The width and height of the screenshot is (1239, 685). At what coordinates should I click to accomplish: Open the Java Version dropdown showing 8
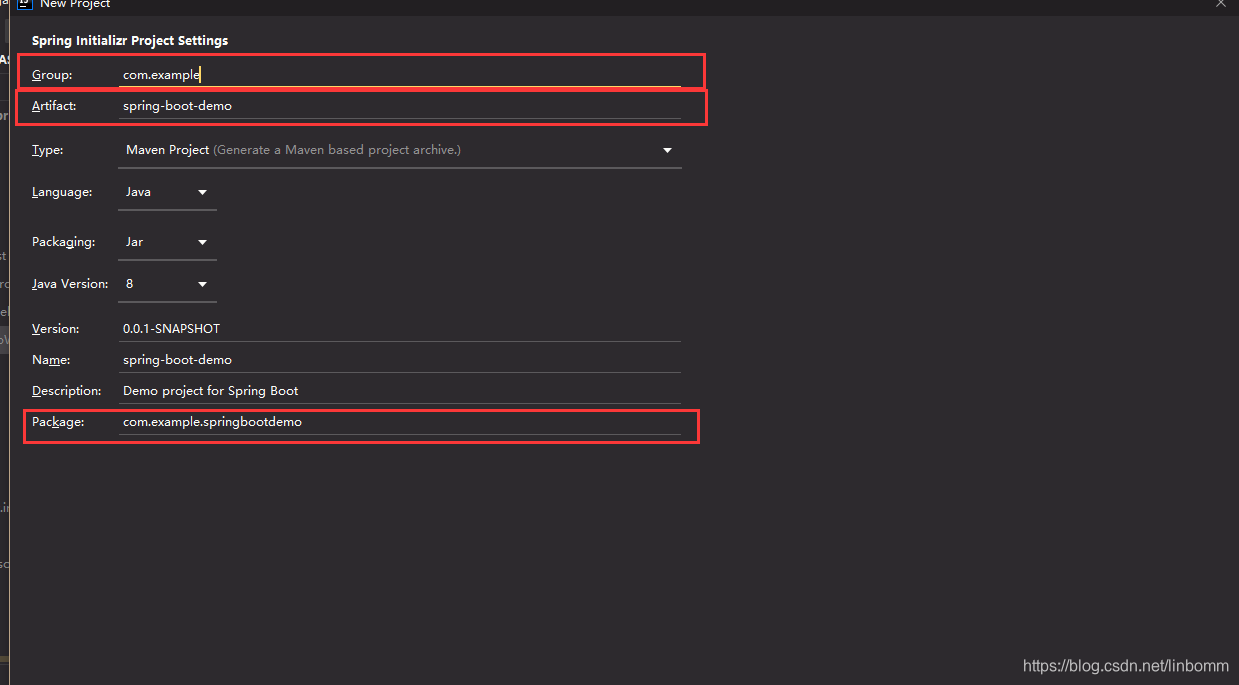coord(167,284)
